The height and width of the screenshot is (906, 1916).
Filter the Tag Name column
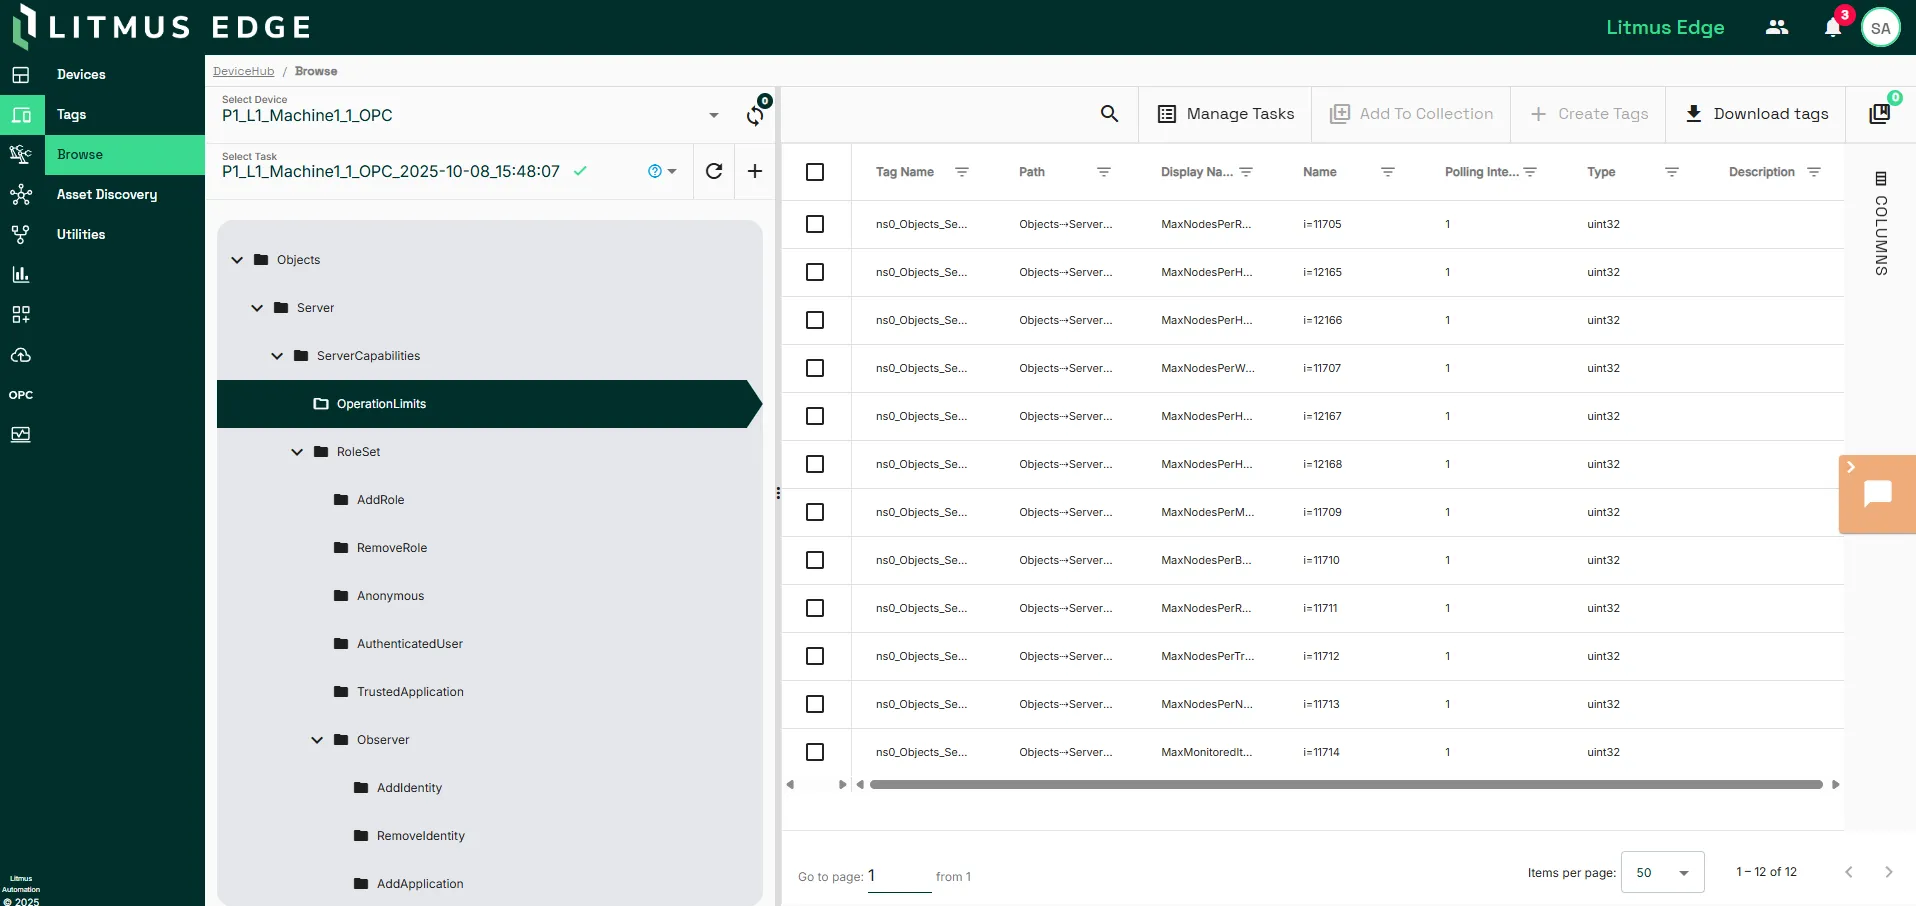(962, 172)
